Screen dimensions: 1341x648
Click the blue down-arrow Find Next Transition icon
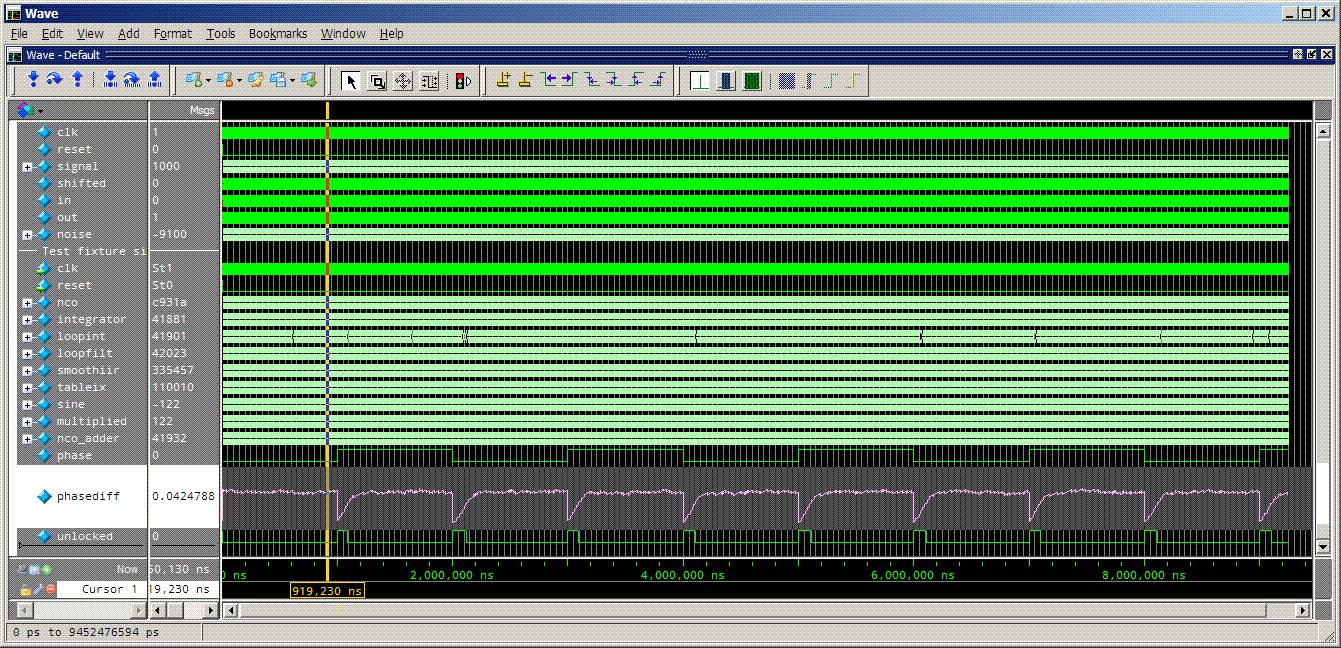pyautogui.click(x=33, y=80)
